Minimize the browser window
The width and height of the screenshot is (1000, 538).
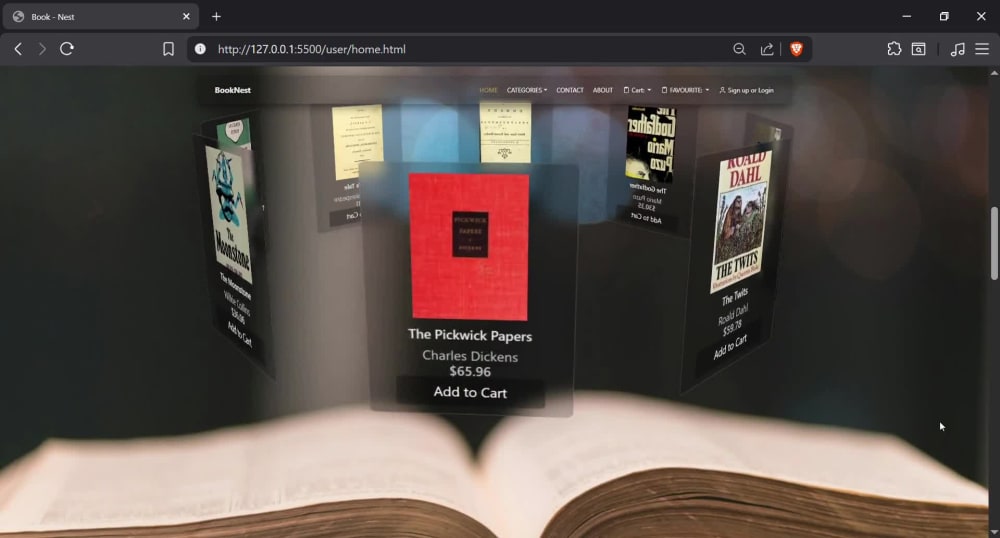click(907, 17)
